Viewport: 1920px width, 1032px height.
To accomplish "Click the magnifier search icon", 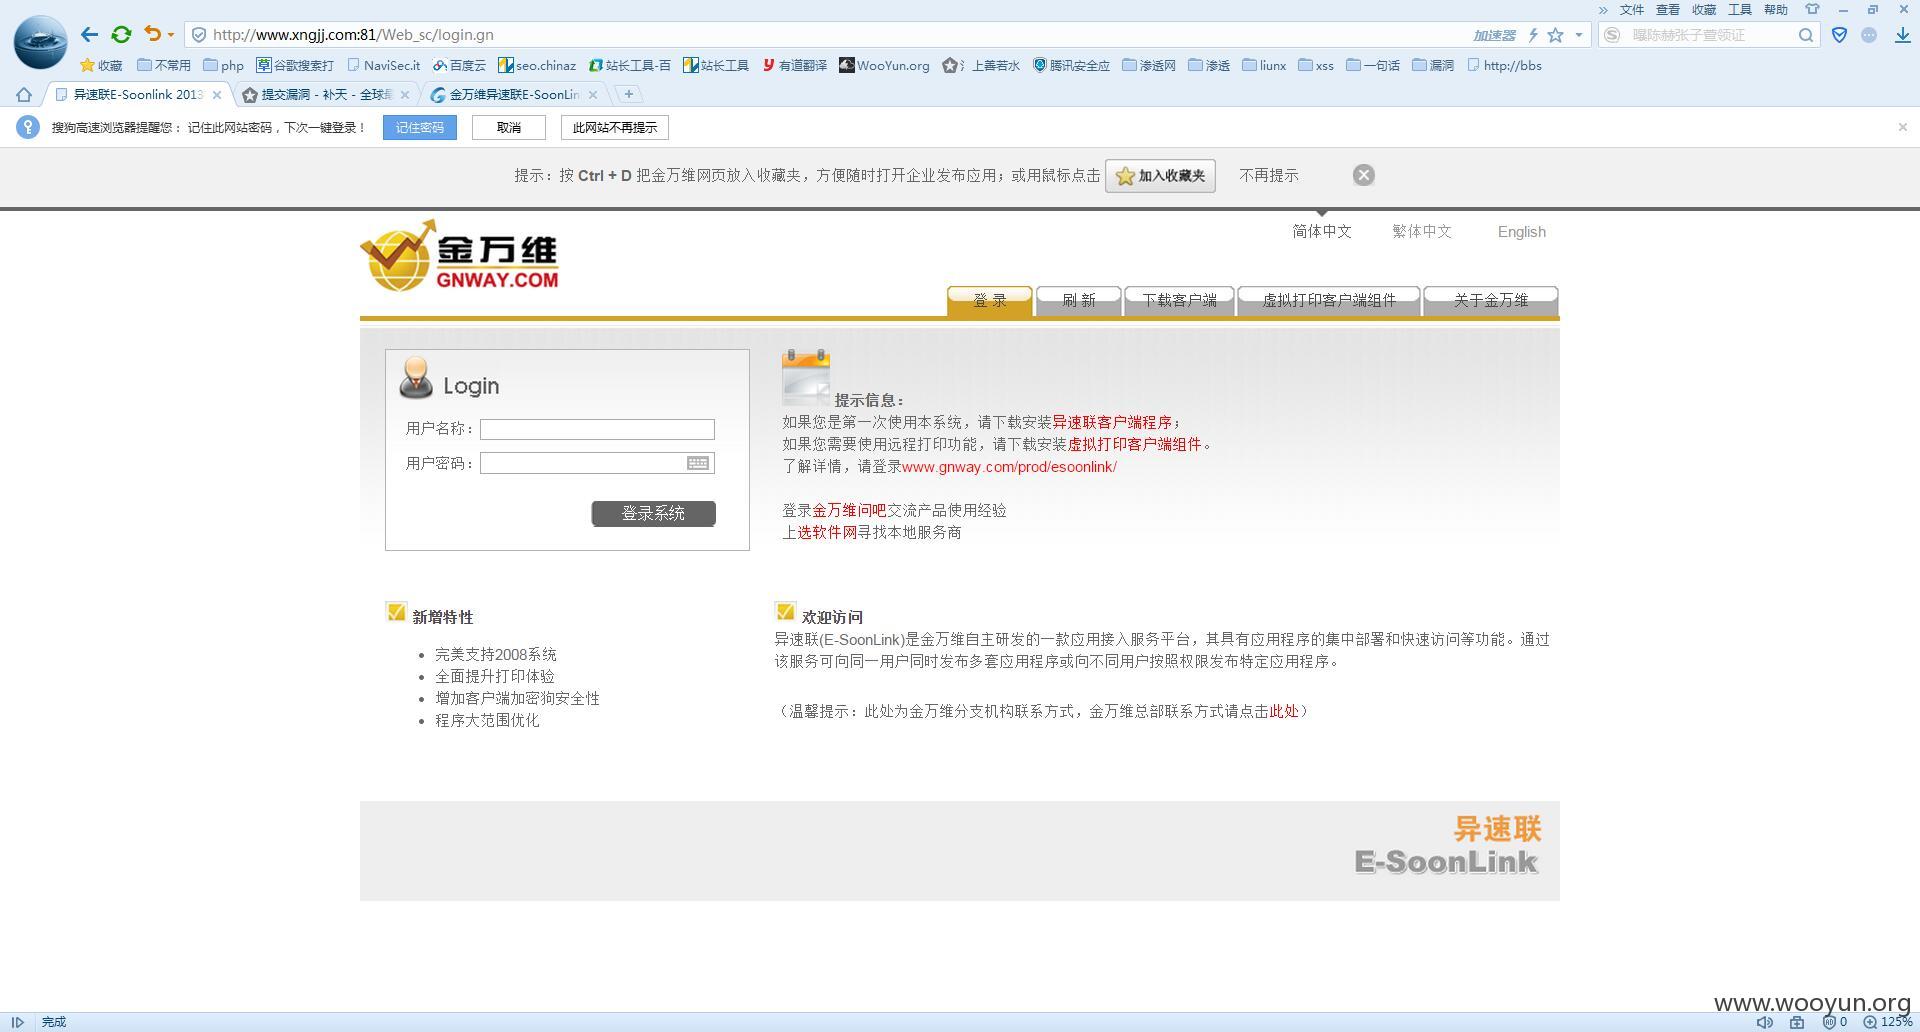I will pyautogui.click(x=1806, y=35).
